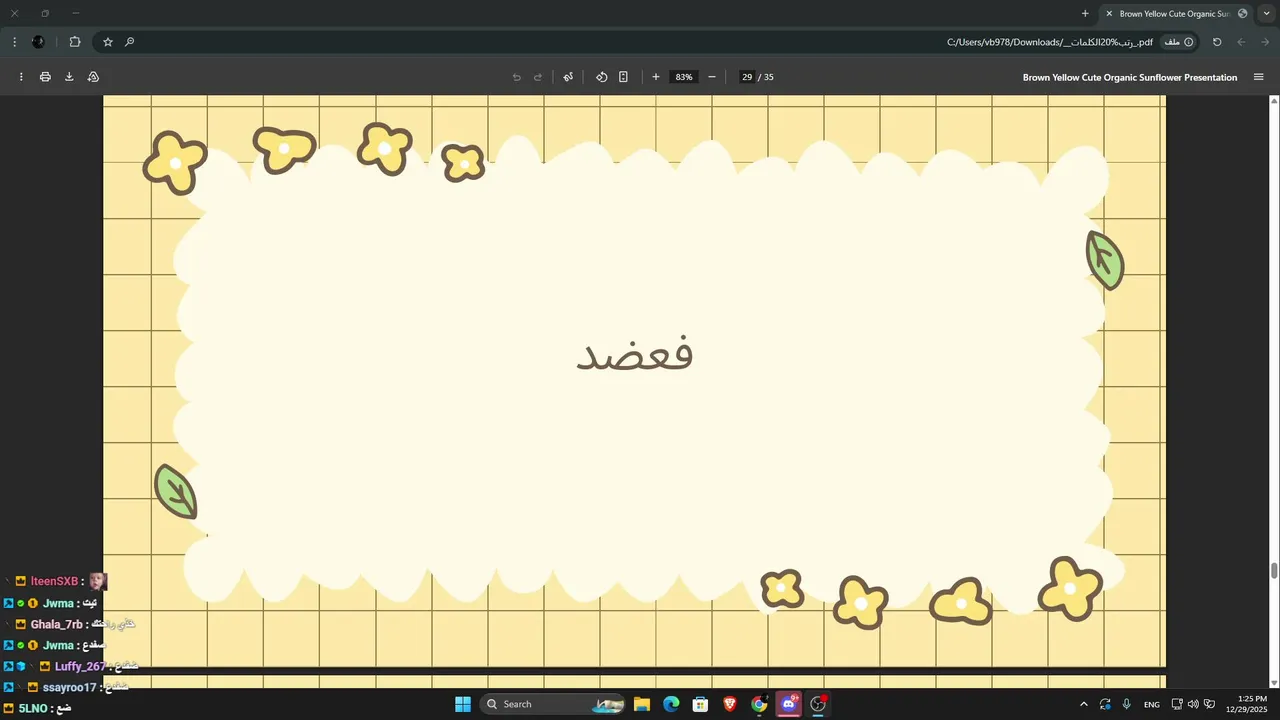The width and height of the screenshot is (1280, 720).
Task: Click chat username ssayroo17
Action: tap(70, 687)
